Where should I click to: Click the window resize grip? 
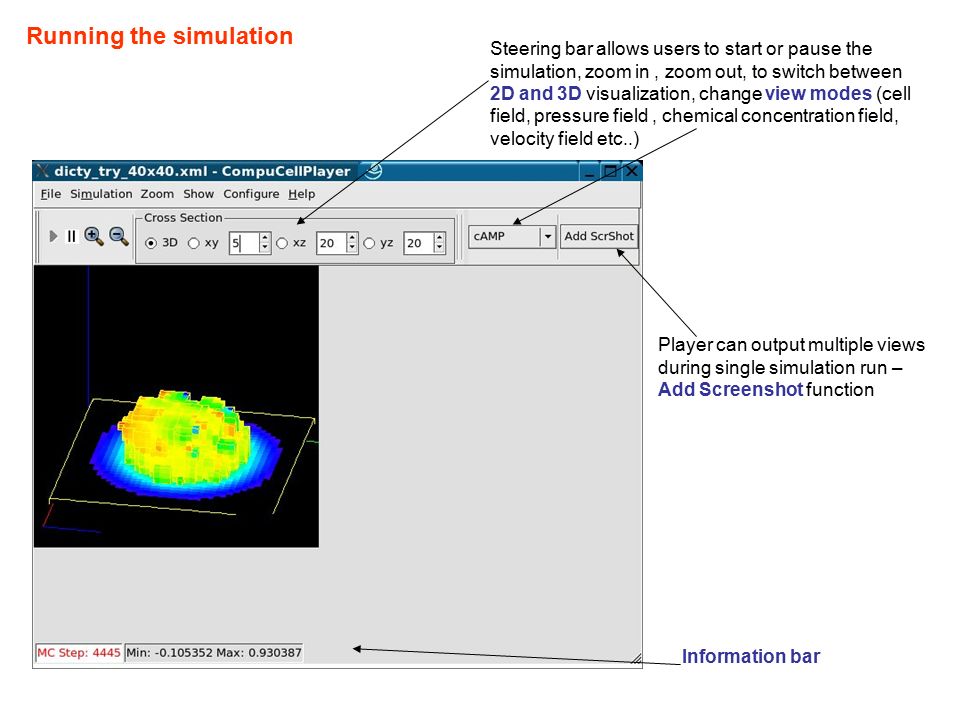636,658
